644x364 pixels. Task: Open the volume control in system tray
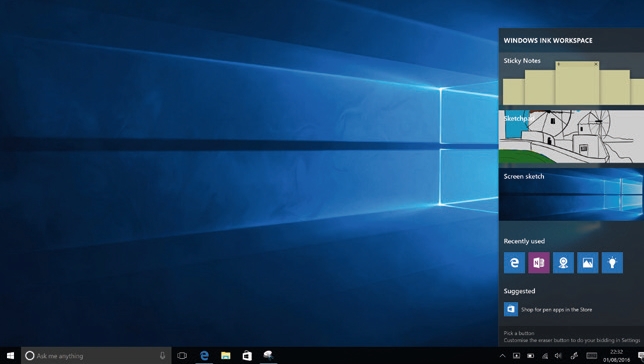pyautogui.click(x=558, y=356)
